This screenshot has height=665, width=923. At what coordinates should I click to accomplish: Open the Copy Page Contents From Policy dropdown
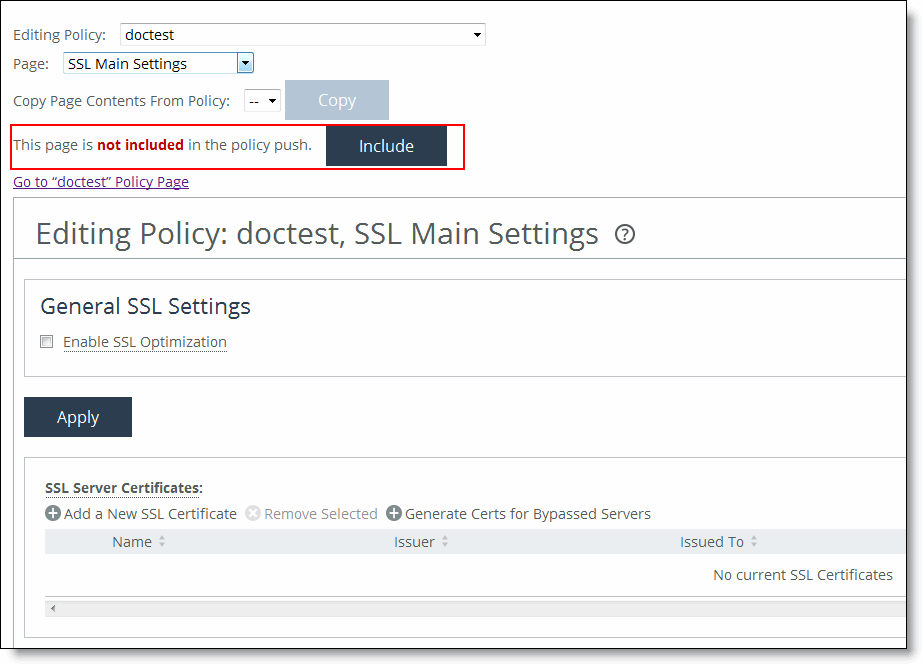(262, 101)
